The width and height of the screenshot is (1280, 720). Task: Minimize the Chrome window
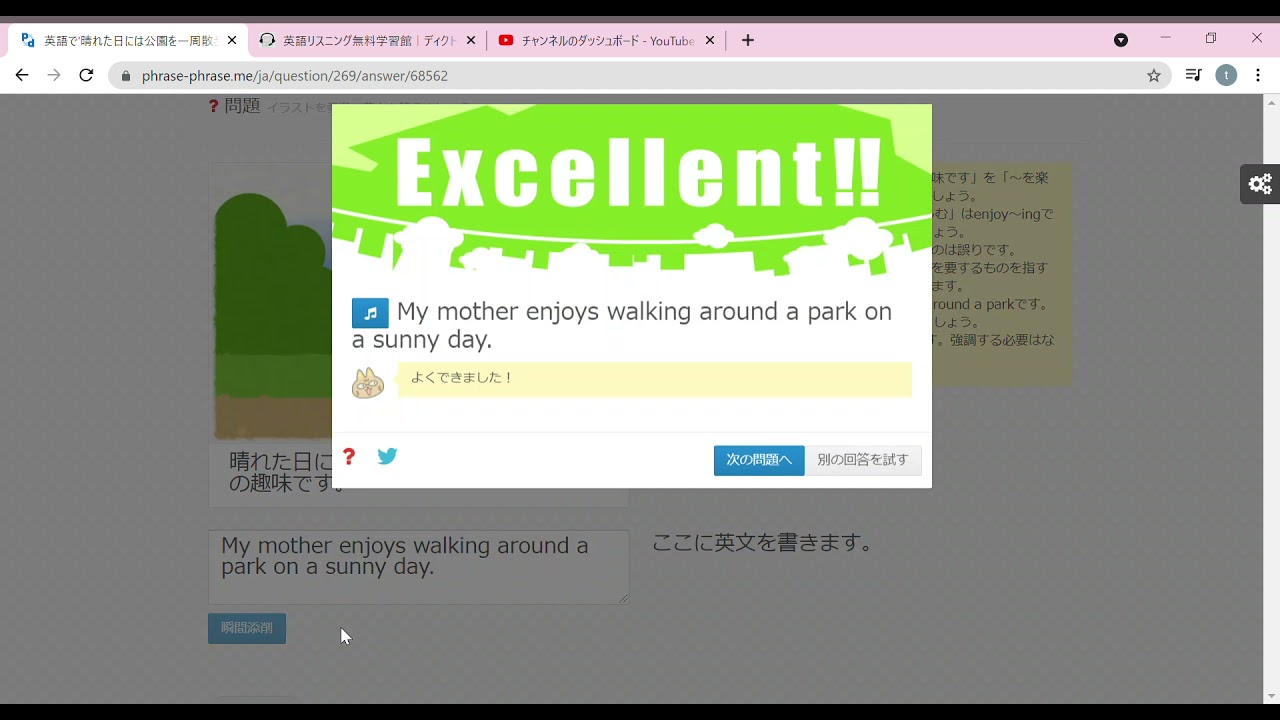[1165, 38]
